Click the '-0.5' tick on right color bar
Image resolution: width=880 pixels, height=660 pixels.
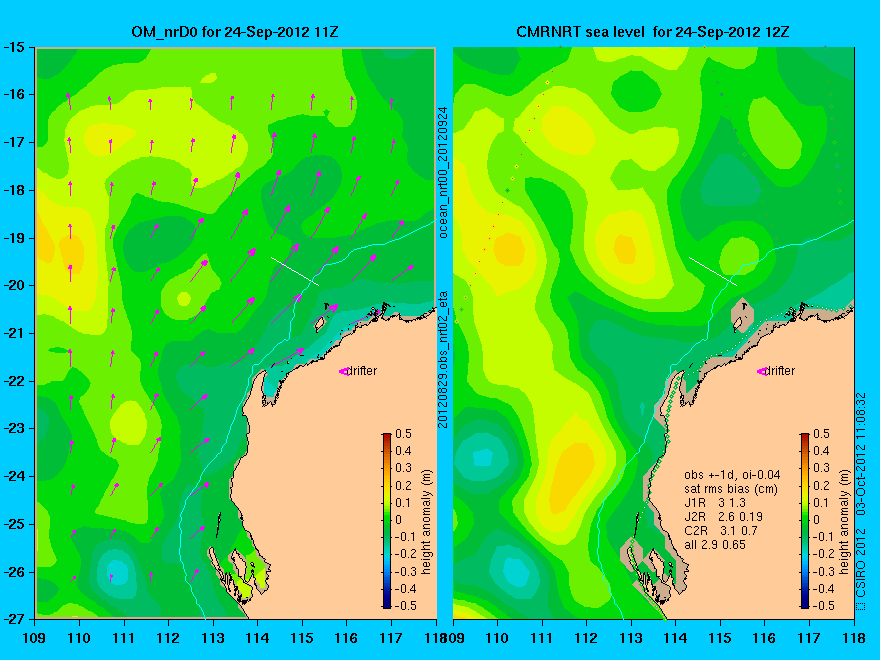pos(824,606)
